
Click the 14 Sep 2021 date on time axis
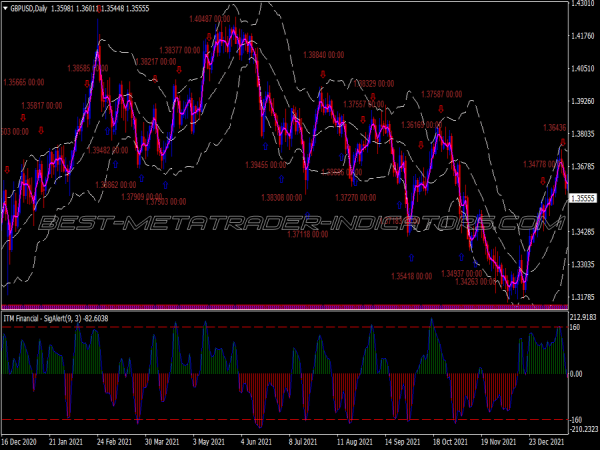coord(402,442)
